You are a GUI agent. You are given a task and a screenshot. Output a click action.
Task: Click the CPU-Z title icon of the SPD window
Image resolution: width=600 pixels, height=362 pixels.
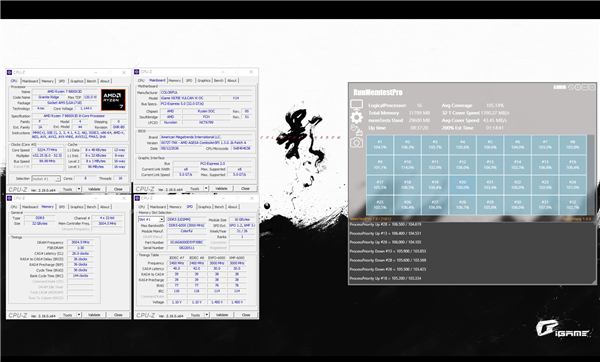click(x=137, y=198)
